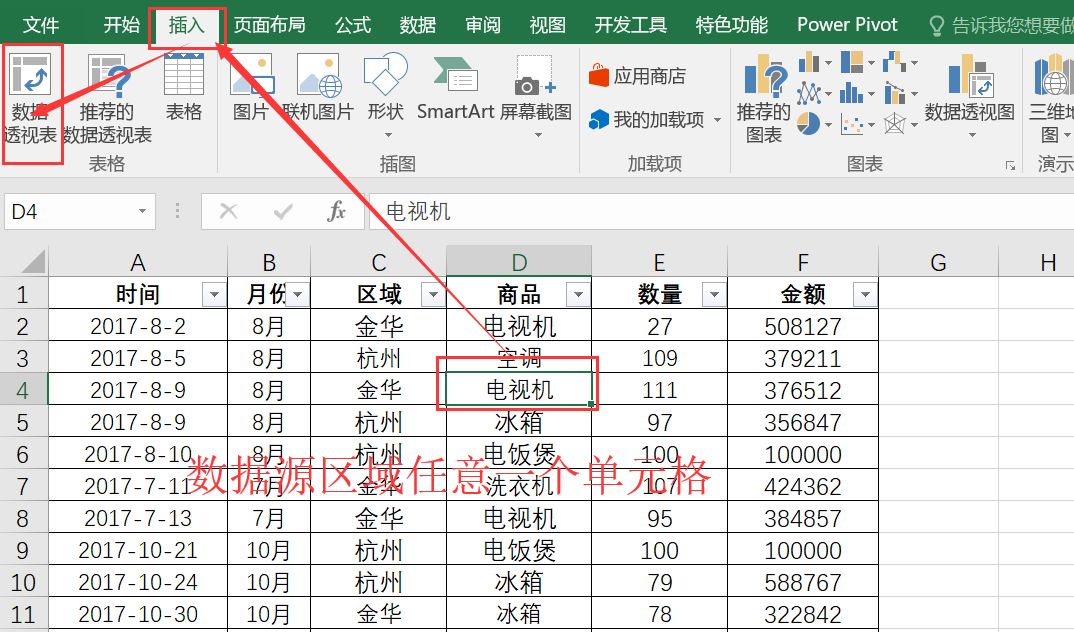The image size is (1074, 632).
Task: Expand the 形状 dropdown arrow
Action: pyautogui.click(x=388, y=135)
